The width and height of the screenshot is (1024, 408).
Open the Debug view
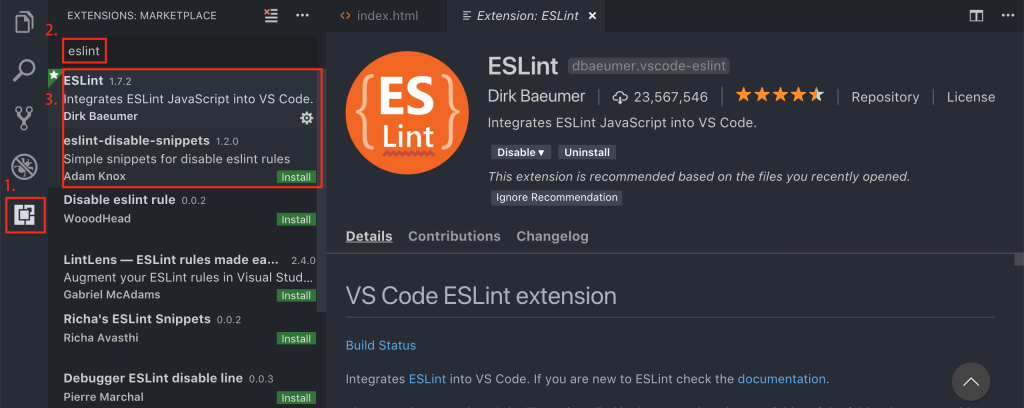[24, 167]
